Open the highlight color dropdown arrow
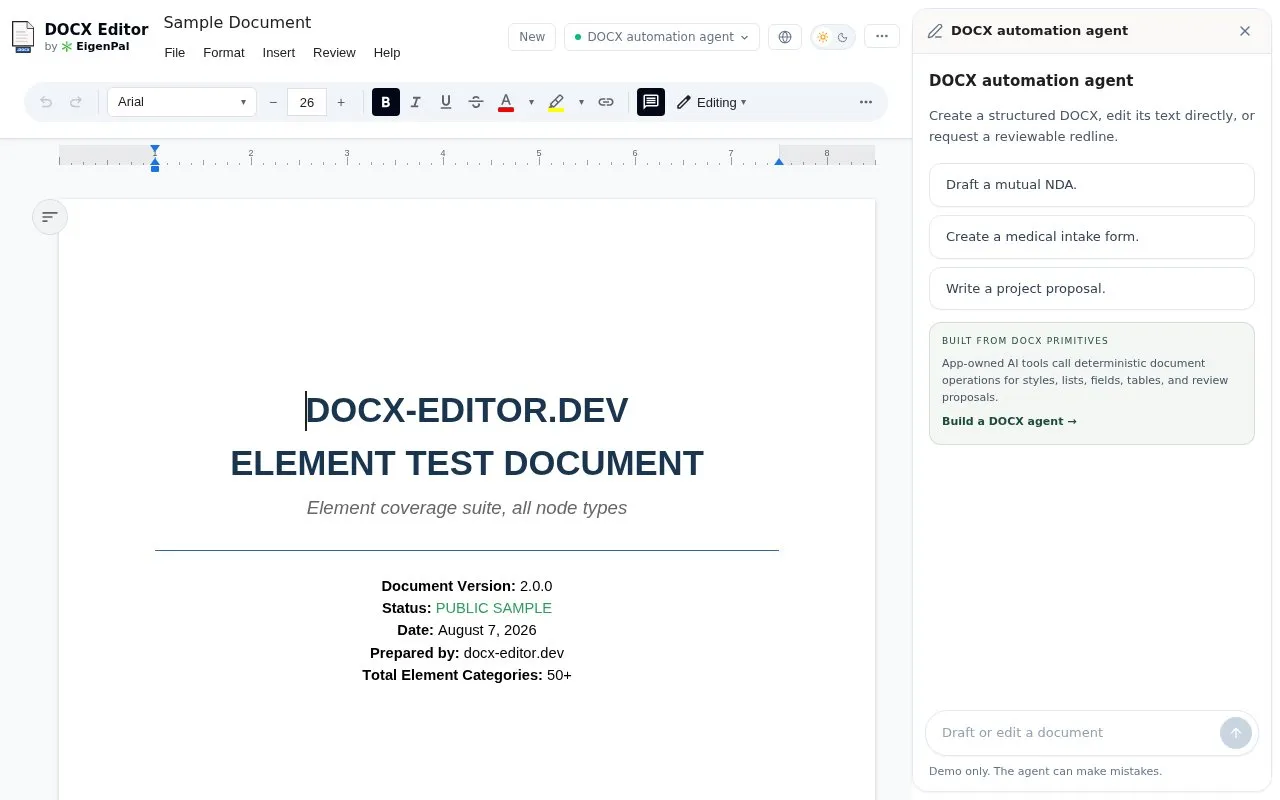This screenshot has width=1280, height=800. coord(581,102)
